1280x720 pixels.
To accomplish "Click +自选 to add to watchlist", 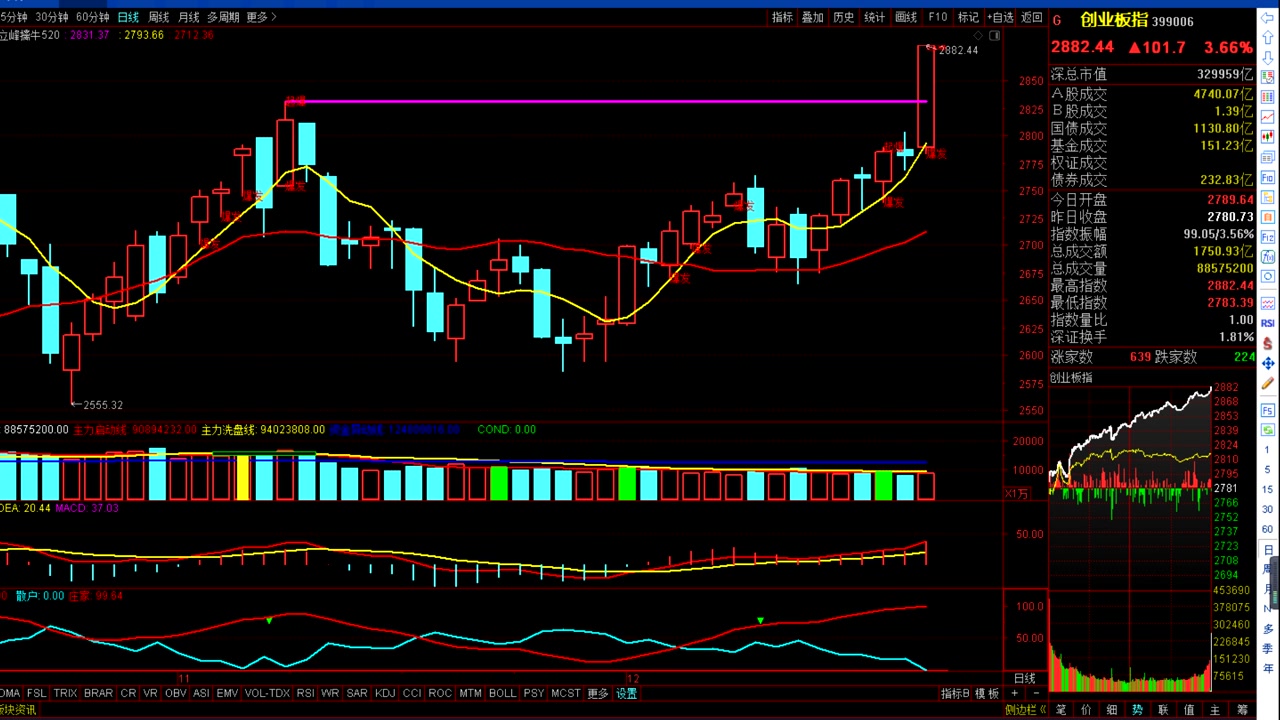I will [x=1001, y=17].
